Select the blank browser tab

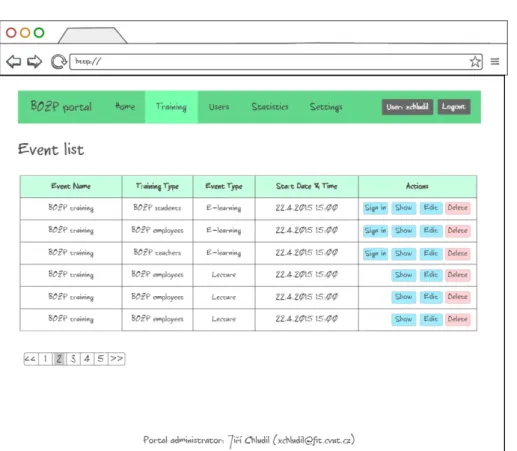point(92,35)
